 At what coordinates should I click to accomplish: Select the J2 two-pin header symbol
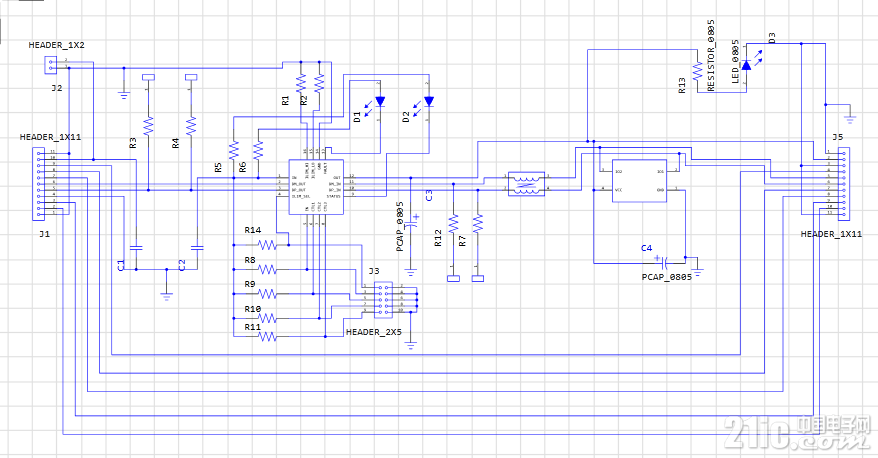(50, 65)
